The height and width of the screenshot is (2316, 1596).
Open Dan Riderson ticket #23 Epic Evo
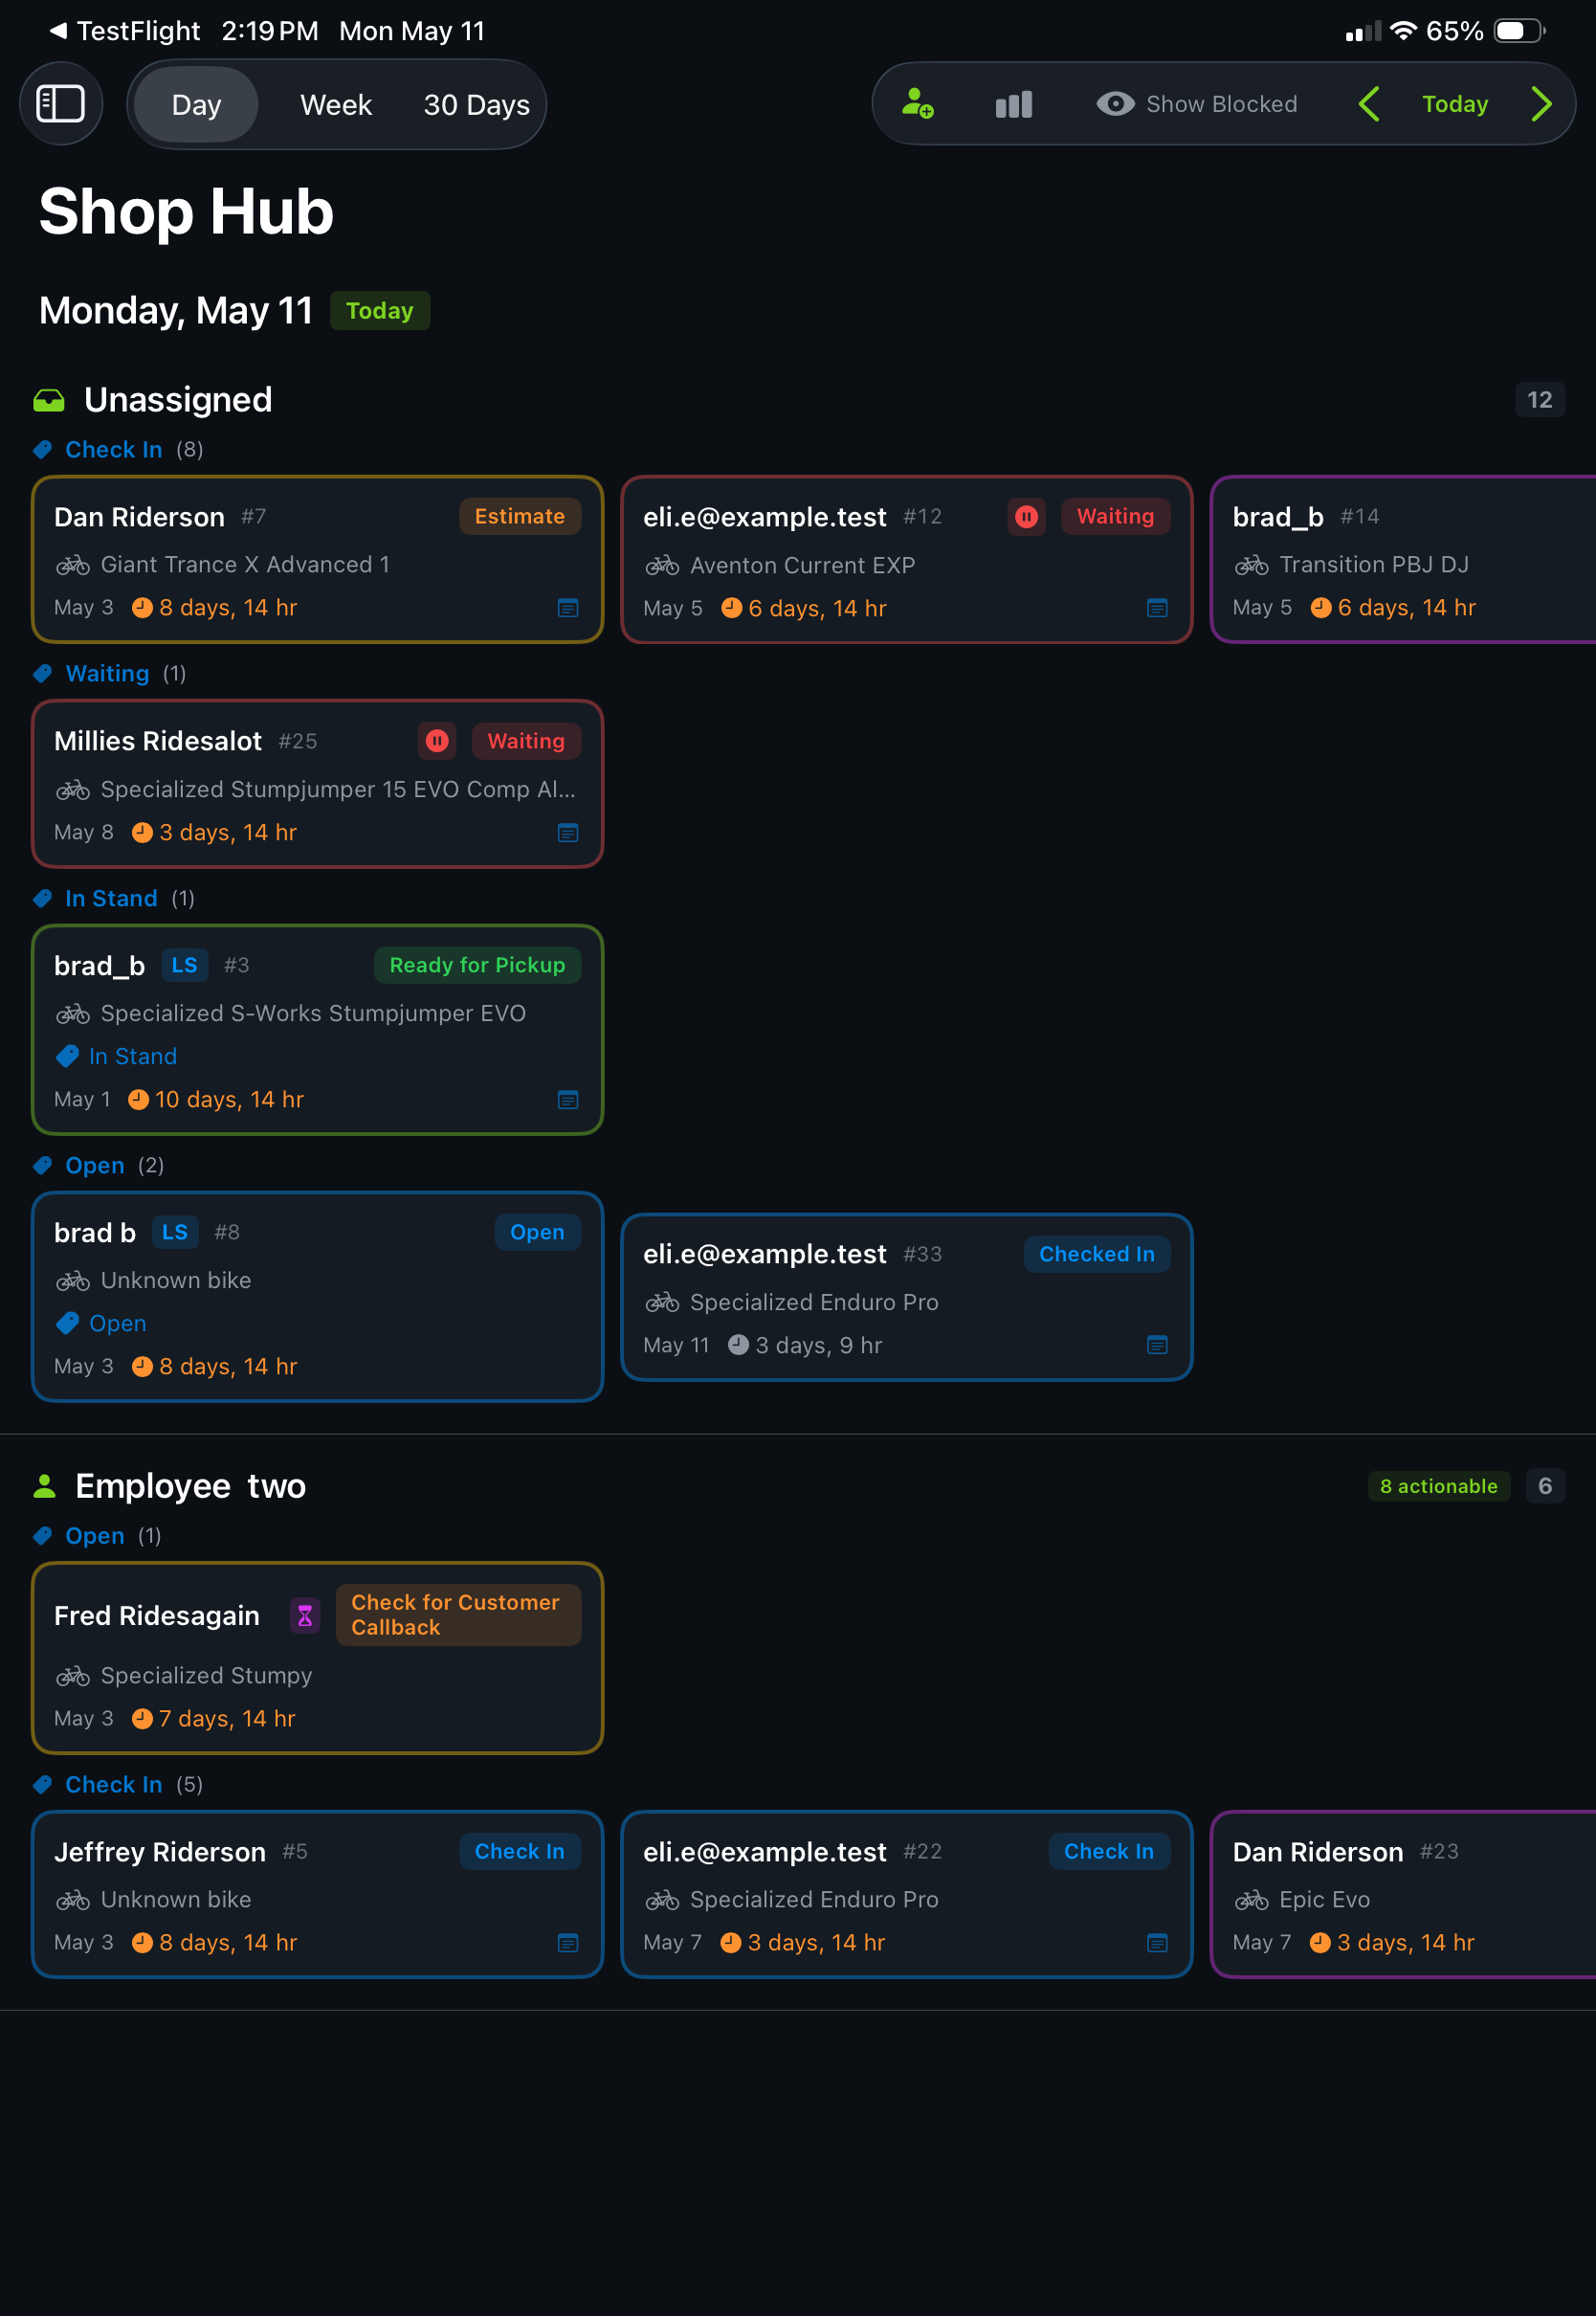point(1402,1894)
